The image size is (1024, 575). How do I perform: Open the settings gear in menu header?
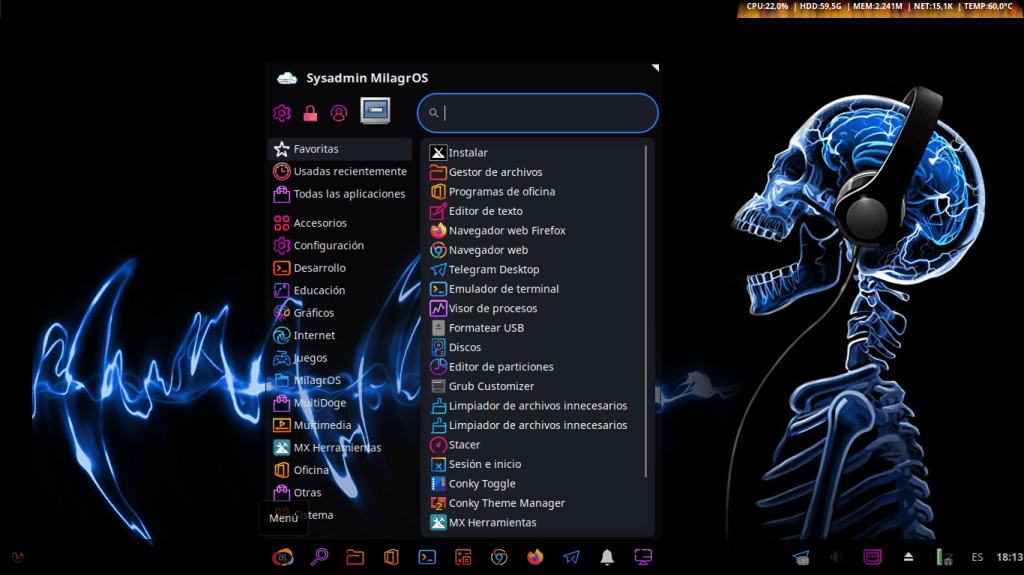[x=282, y=113]
